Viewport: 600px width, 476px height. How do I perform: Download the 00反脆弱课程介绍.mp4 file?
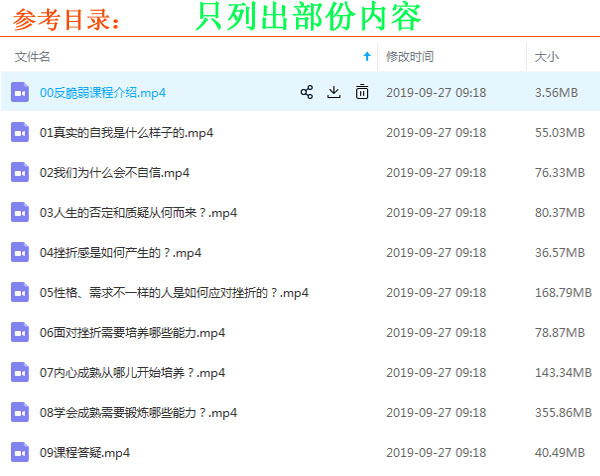click(334, 92)
